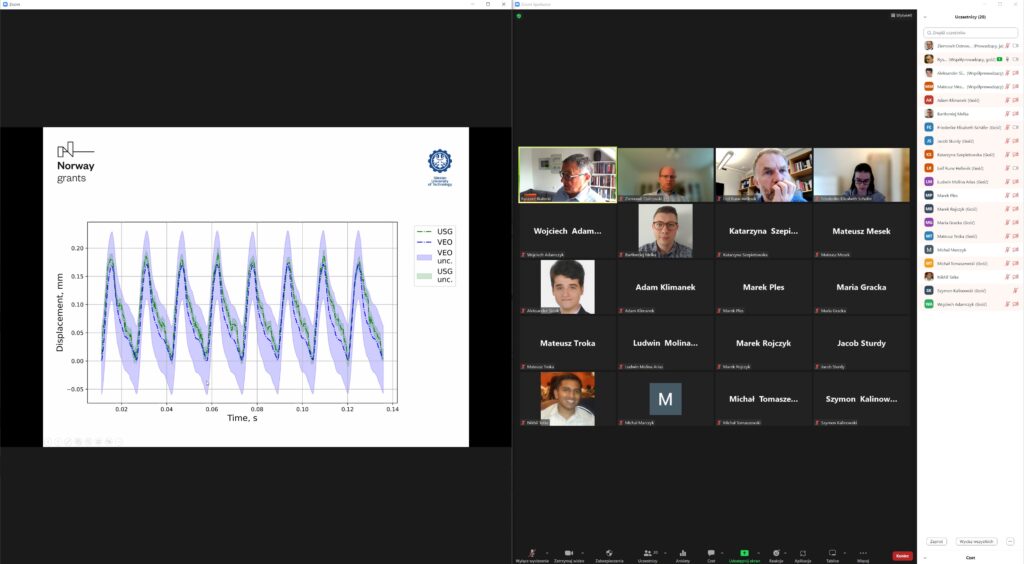
Task: Toggle the microphone mute button in toolbar
Action: pyautogui.click(x=532, y=552)
